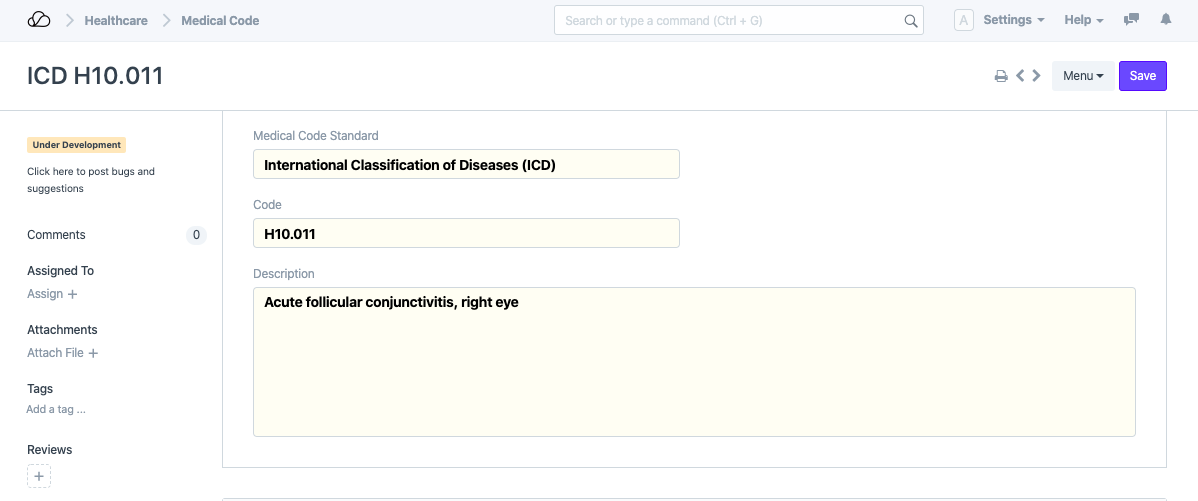Navigate to Medical Code breadcrumb

(220, 20)
